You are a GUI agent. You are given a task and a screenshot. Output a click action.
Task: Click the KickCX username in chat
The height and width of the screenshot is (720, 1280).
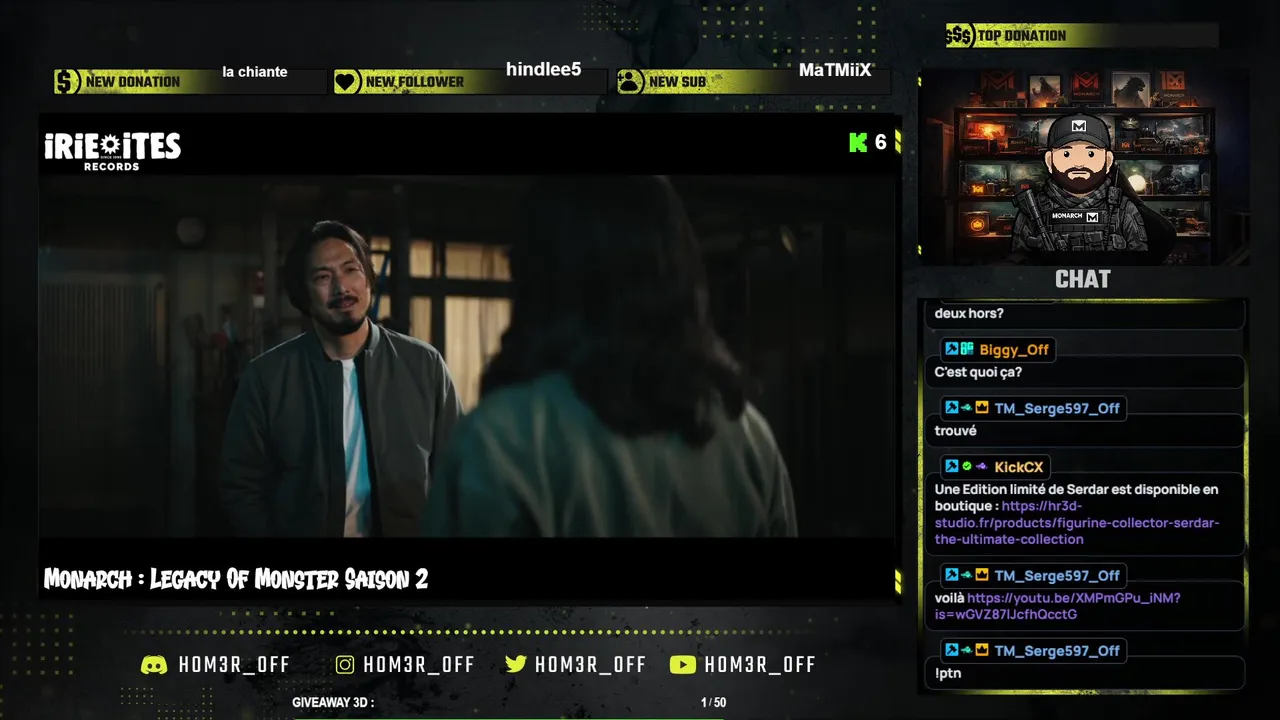(x=1018, y=467)
